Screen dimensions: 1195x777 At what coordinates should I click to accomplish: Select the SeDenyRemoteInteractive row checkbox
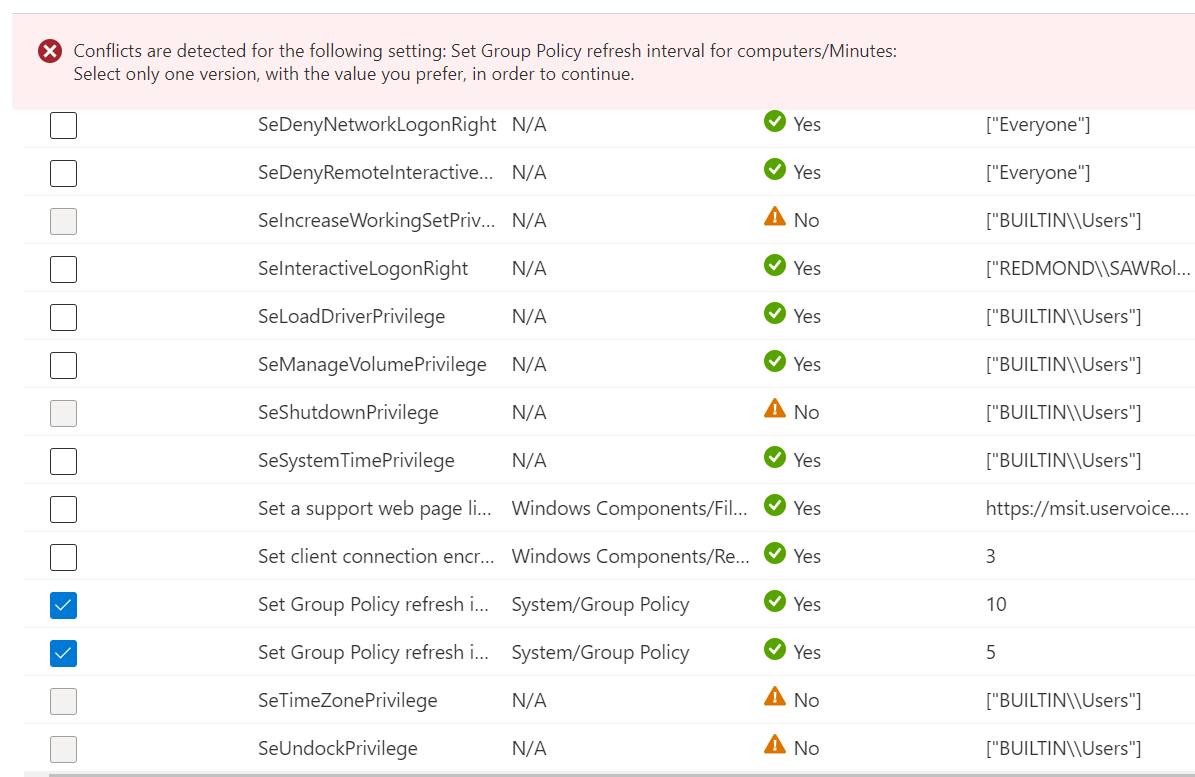[x=63, y=173]
